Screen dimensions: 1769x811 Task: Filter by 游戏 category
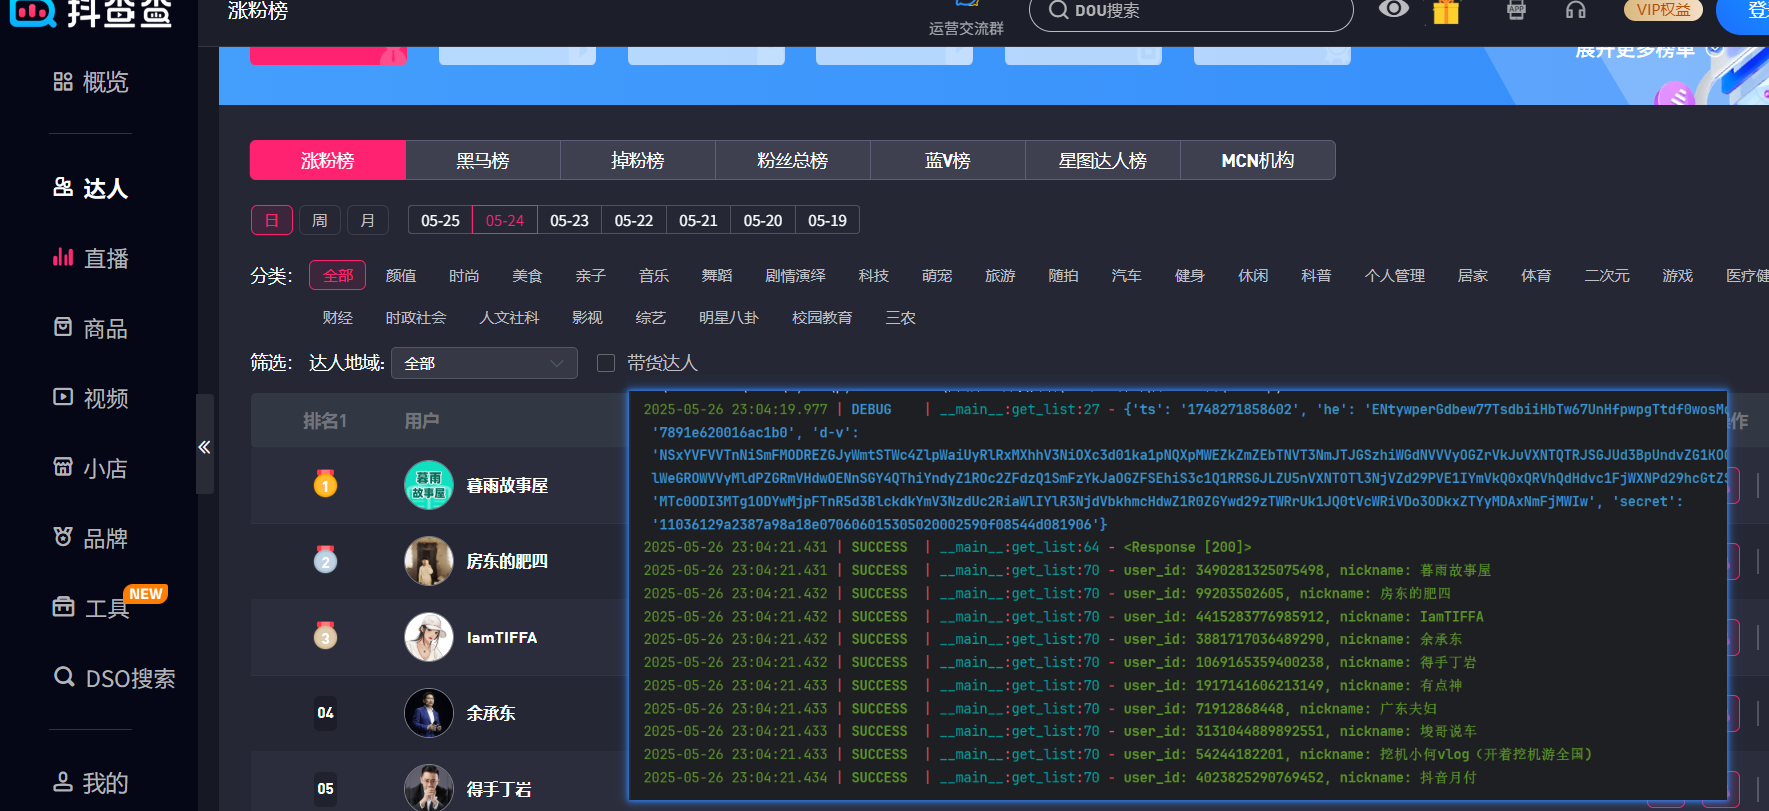[x=1678, y=275]
